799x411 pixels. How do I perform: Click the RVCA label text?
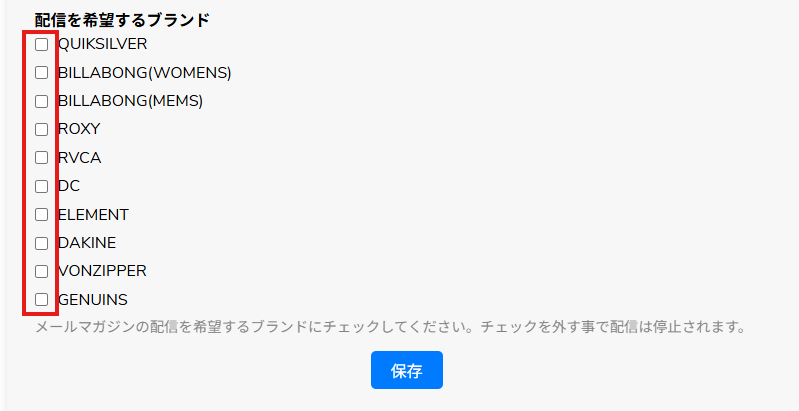(80, 157)
